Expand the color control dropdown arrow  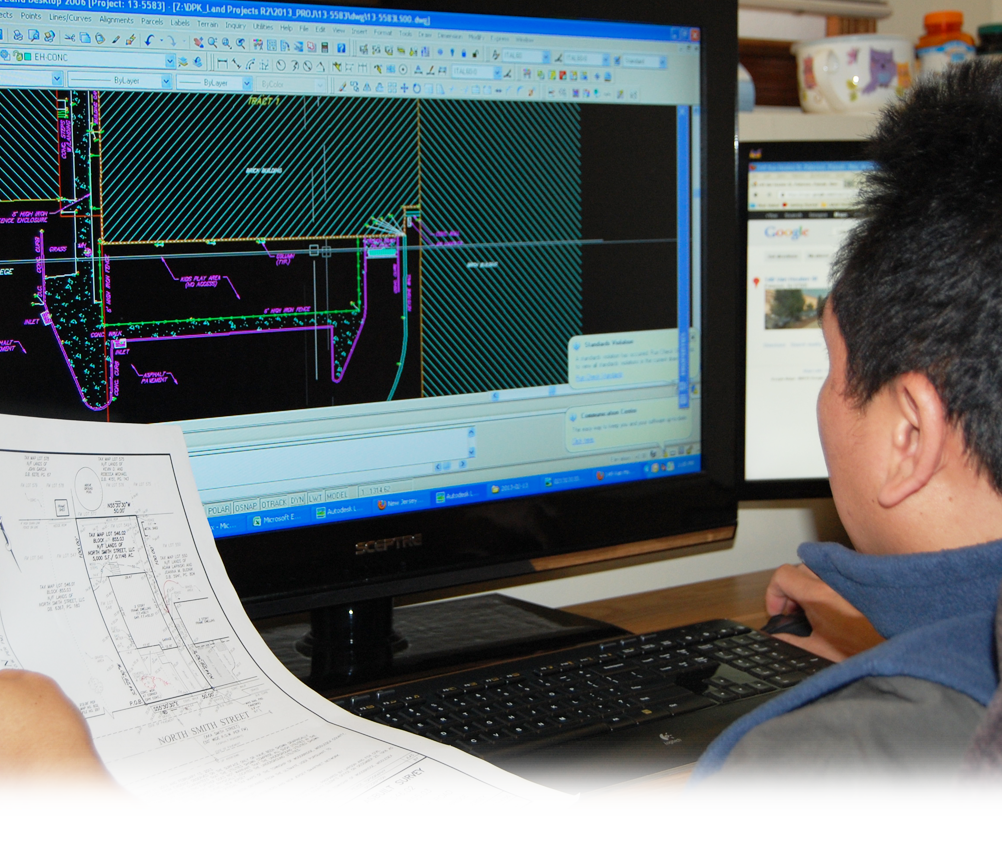[x=57, y=79]
